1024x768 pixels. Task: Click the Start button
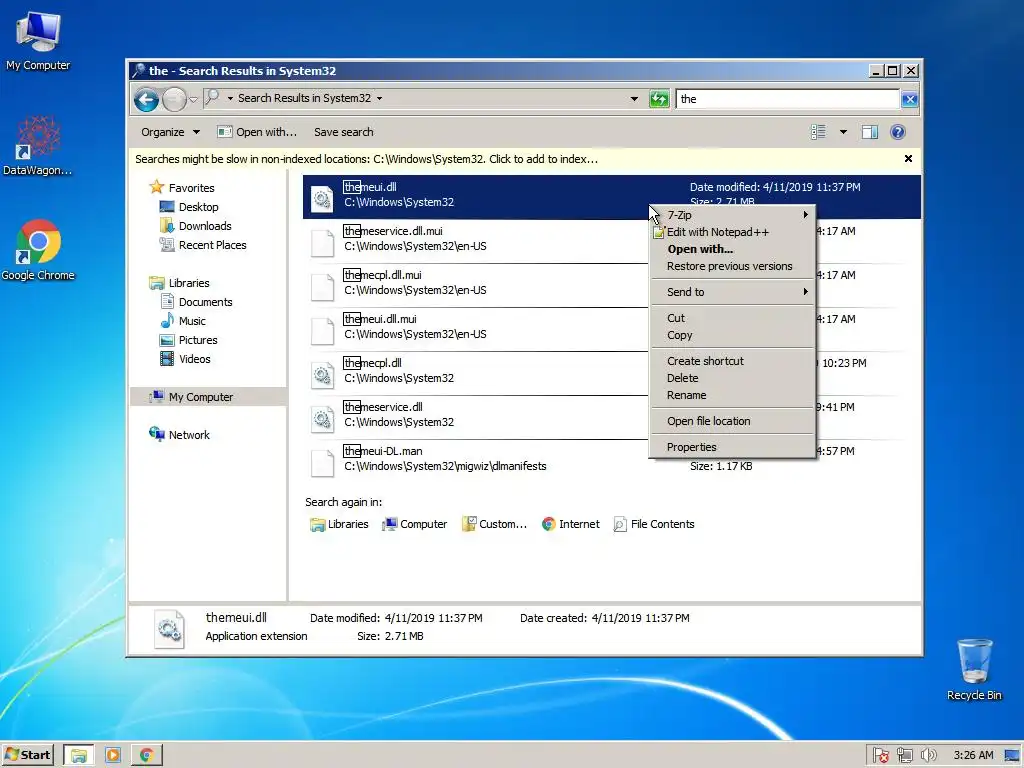(x=27, y=755)
